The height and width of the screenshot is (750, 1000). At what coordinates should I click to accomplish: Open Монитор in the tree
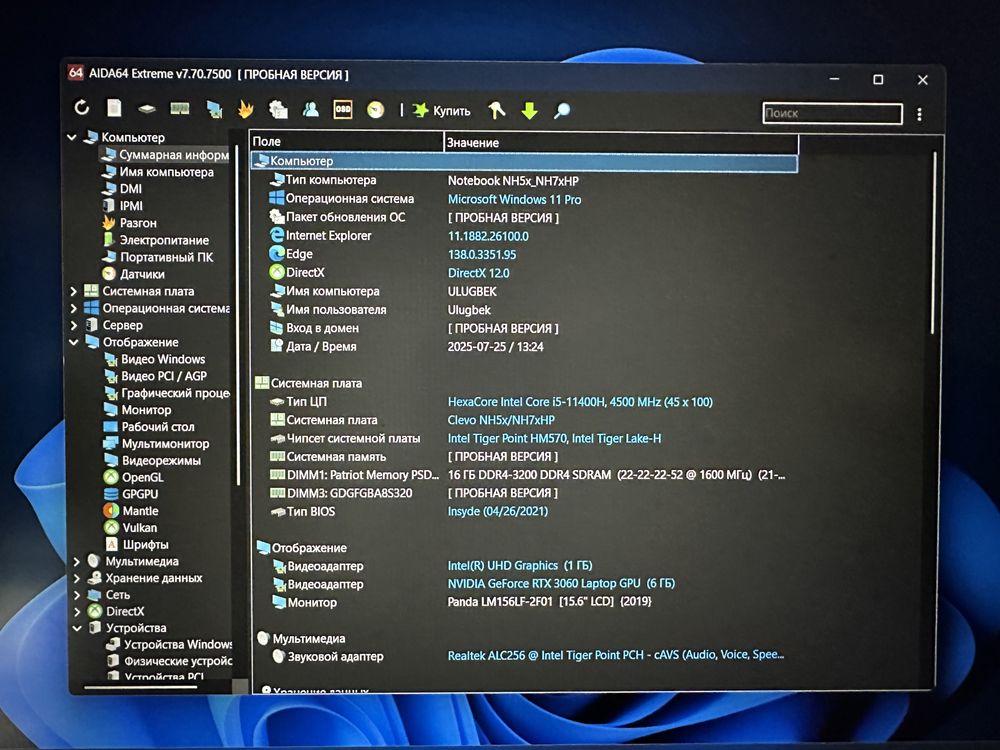(x=137, y=409)
